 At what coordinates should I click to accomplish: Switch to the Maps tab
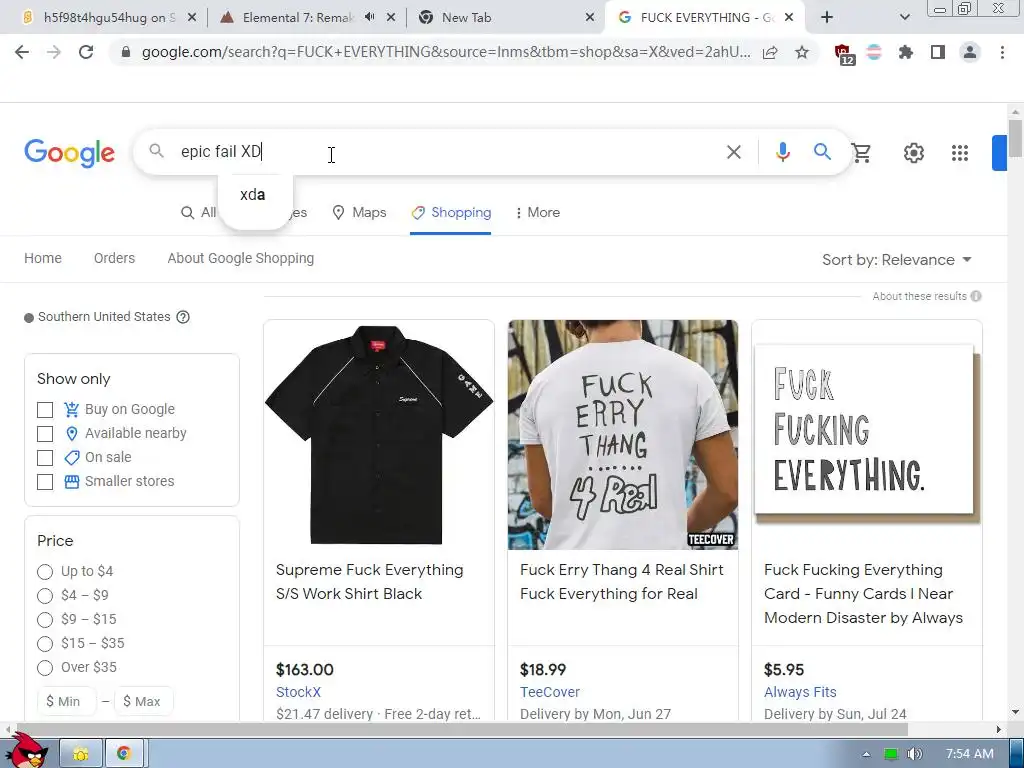pos(360,212)
